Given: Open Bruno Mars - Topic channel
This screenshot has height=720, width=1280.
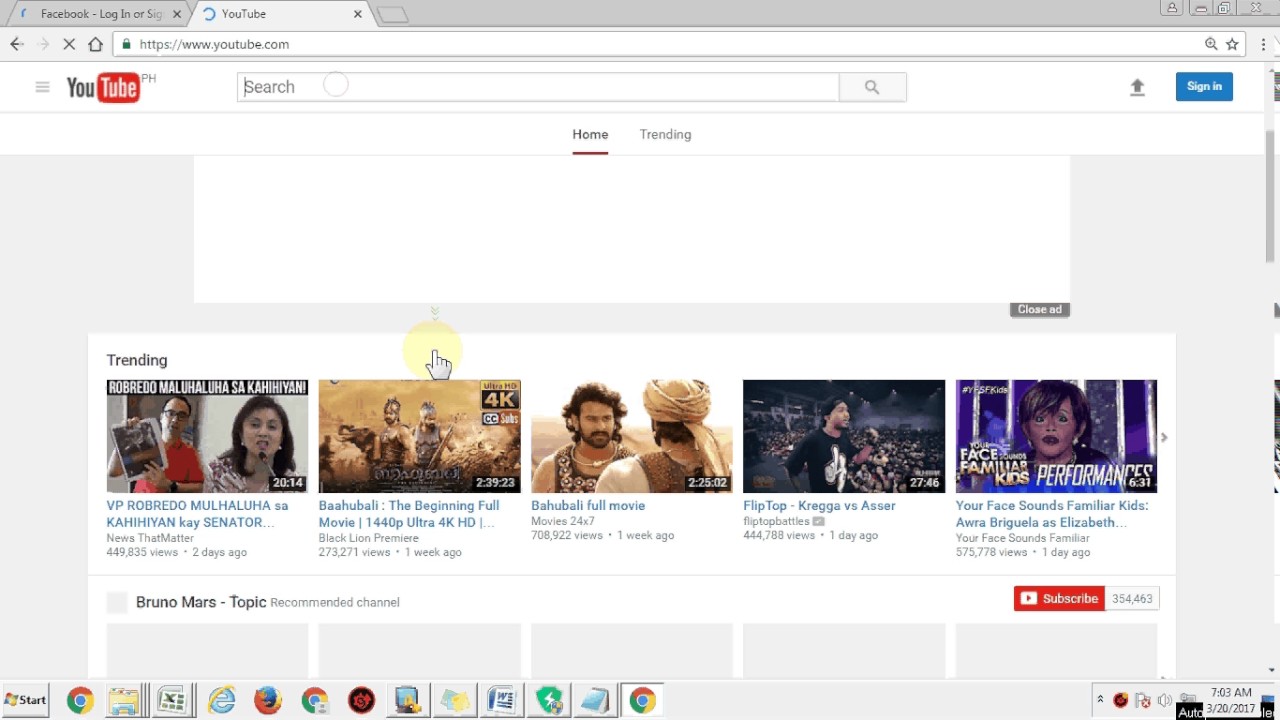Looking at the screenshot, I should pos(201,602).
